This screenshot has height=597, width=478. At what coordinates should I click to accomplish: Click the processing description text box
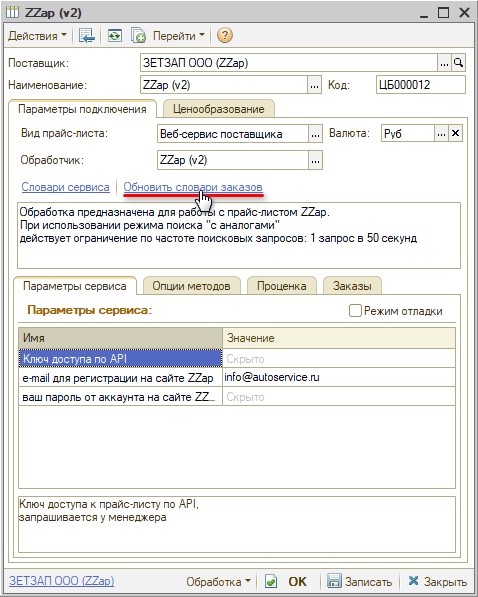pos(239,235)
